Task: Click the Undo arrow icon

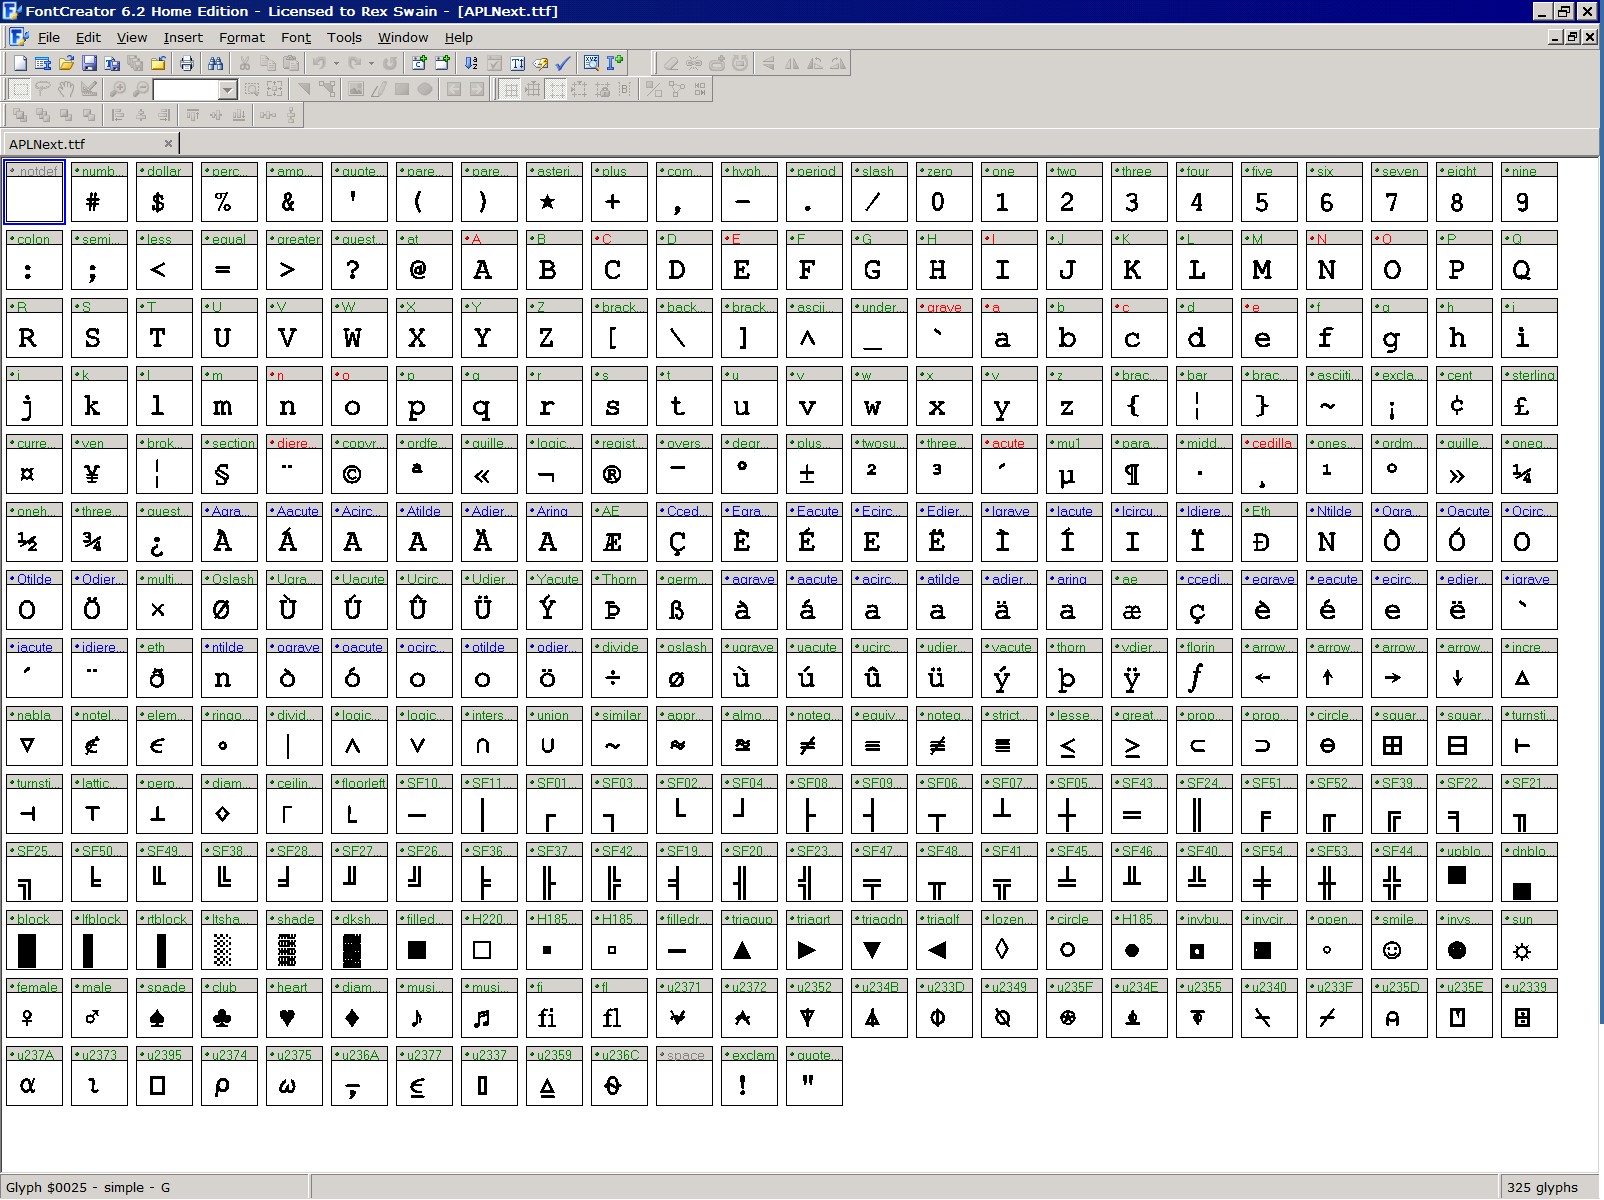Action: (319, 63)
